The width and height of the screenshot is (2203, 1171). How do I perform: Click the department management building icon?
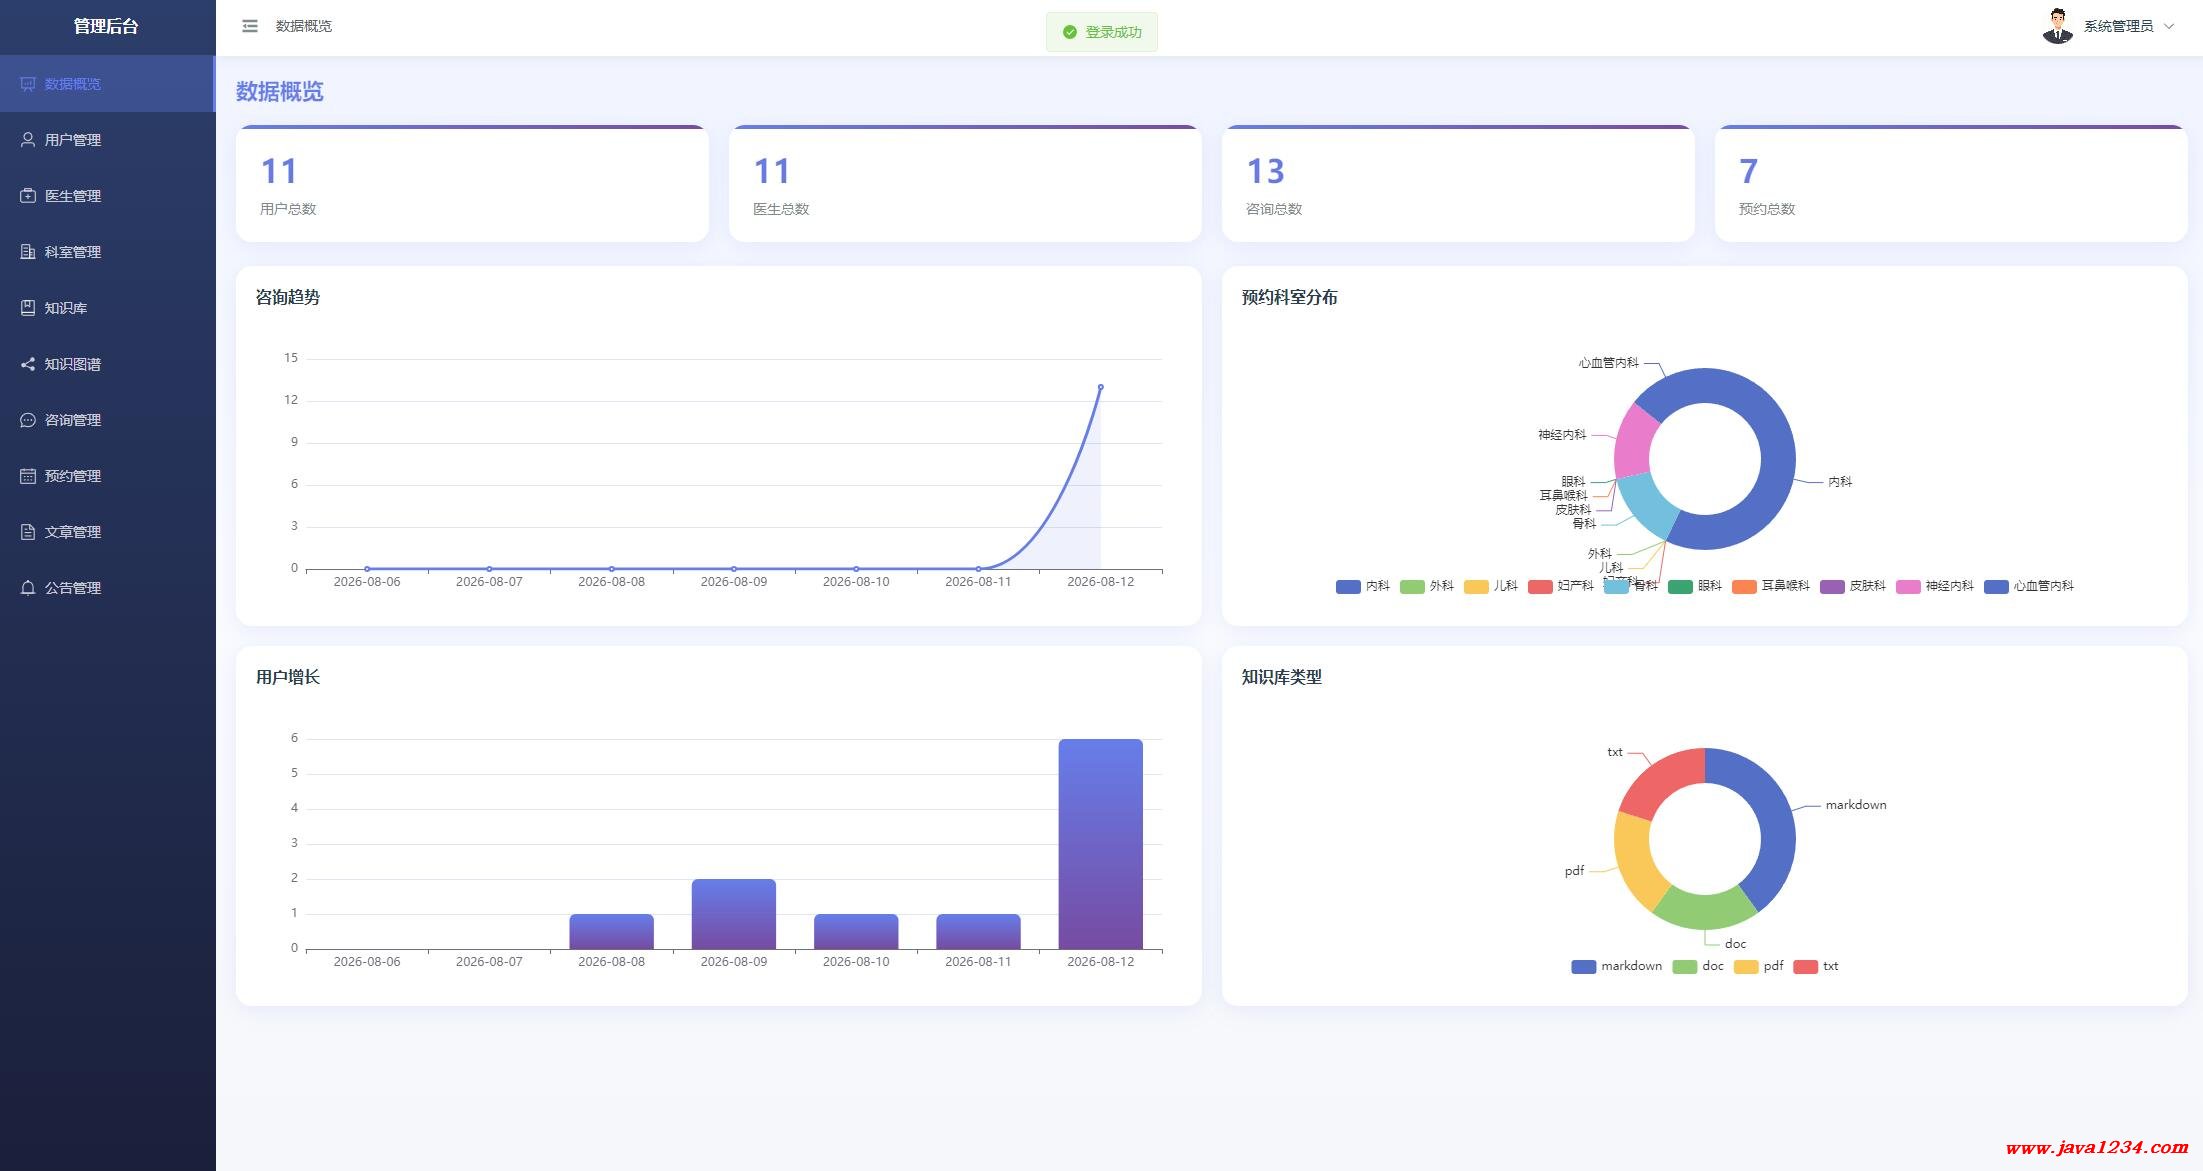(28, 252)
